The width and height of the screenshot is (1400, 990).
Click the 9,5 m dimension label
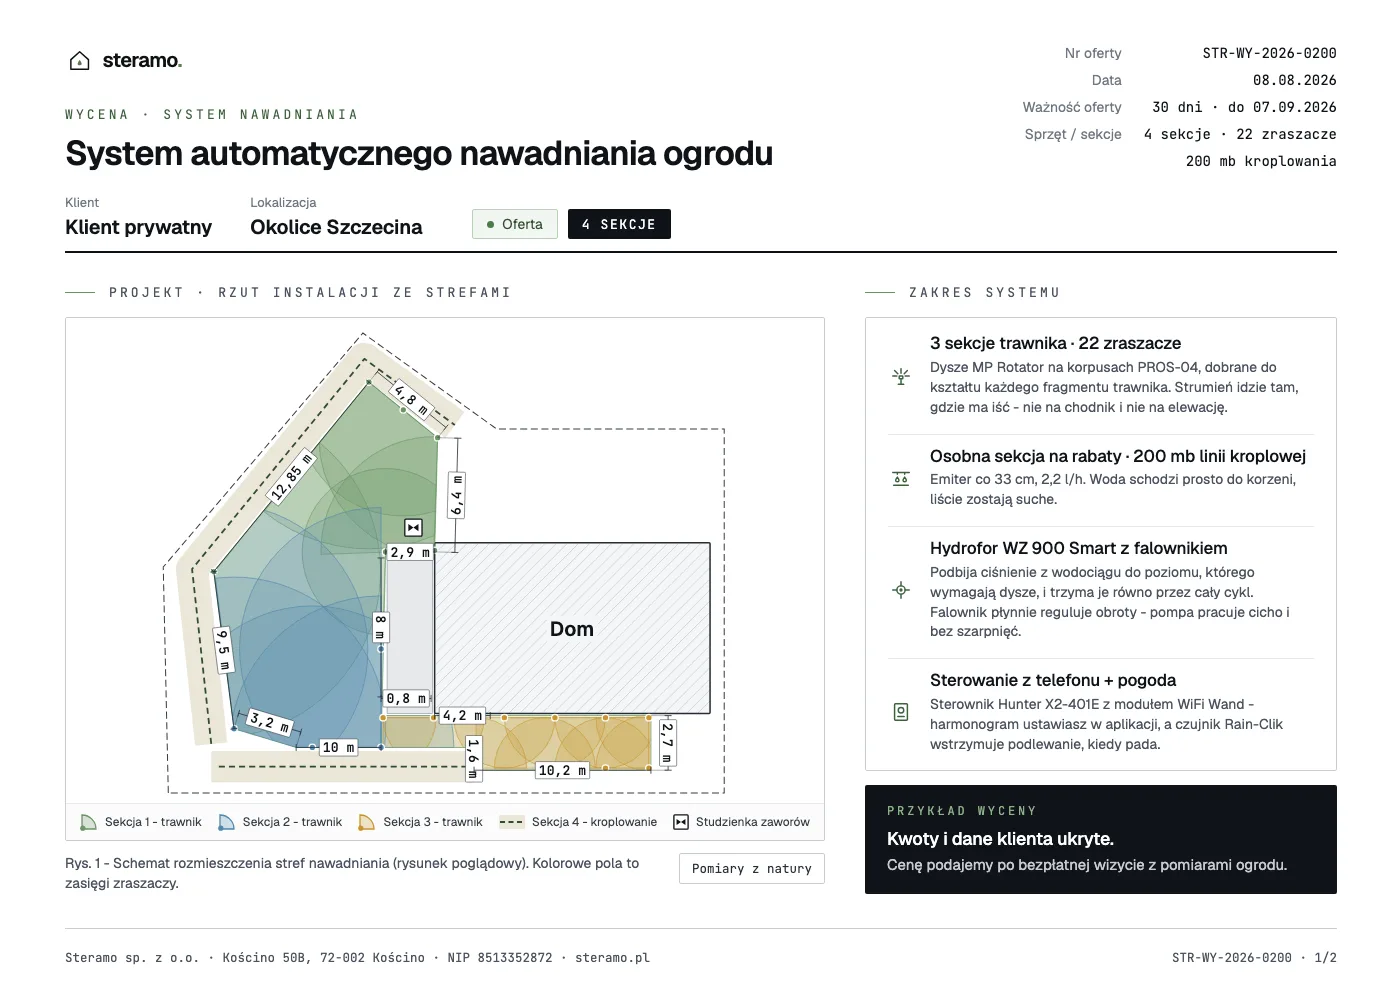(223, 650)
